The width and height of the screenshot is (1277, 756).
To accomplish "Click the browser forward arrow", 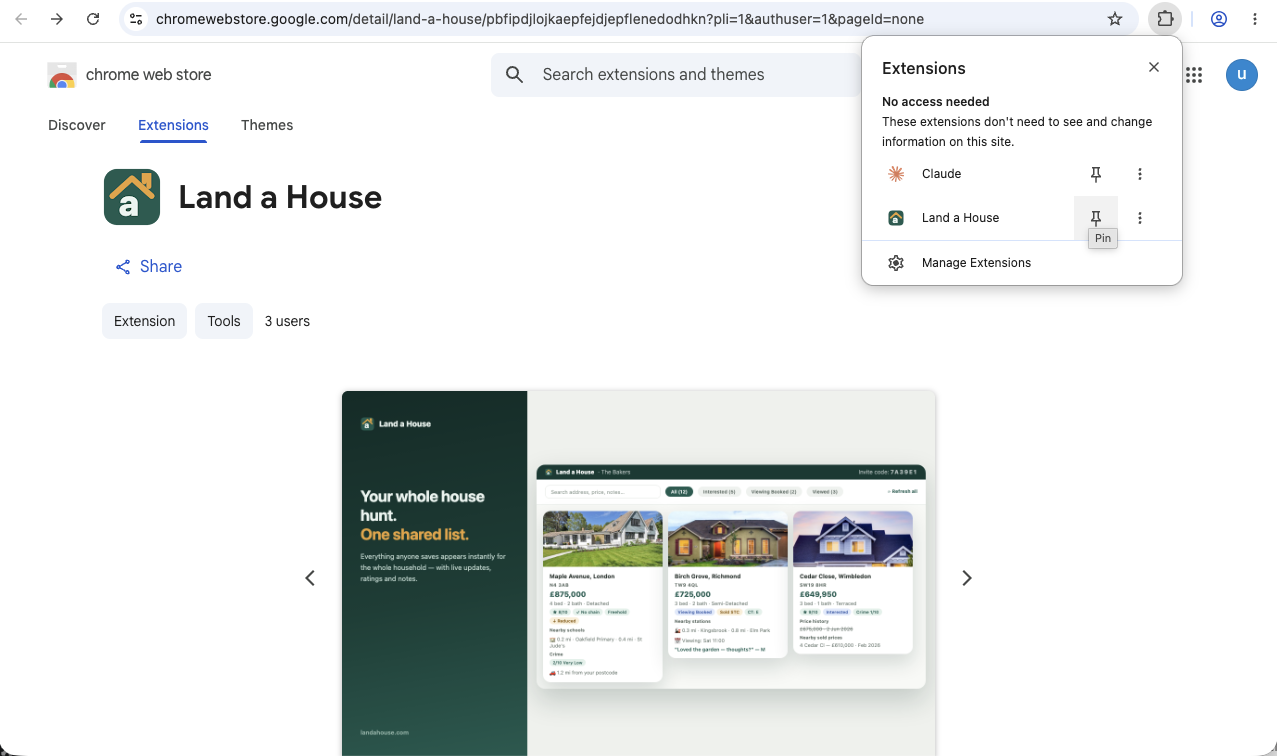I will (x=57, y=19).
